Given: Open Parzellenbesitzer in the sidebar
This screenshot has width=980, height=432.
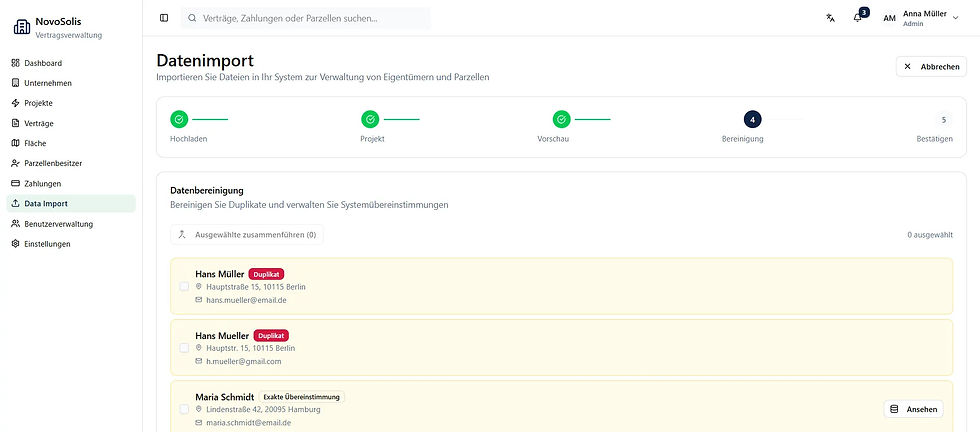Looking at the screenshot, I should pyautogui.click(x=71, y=163).
